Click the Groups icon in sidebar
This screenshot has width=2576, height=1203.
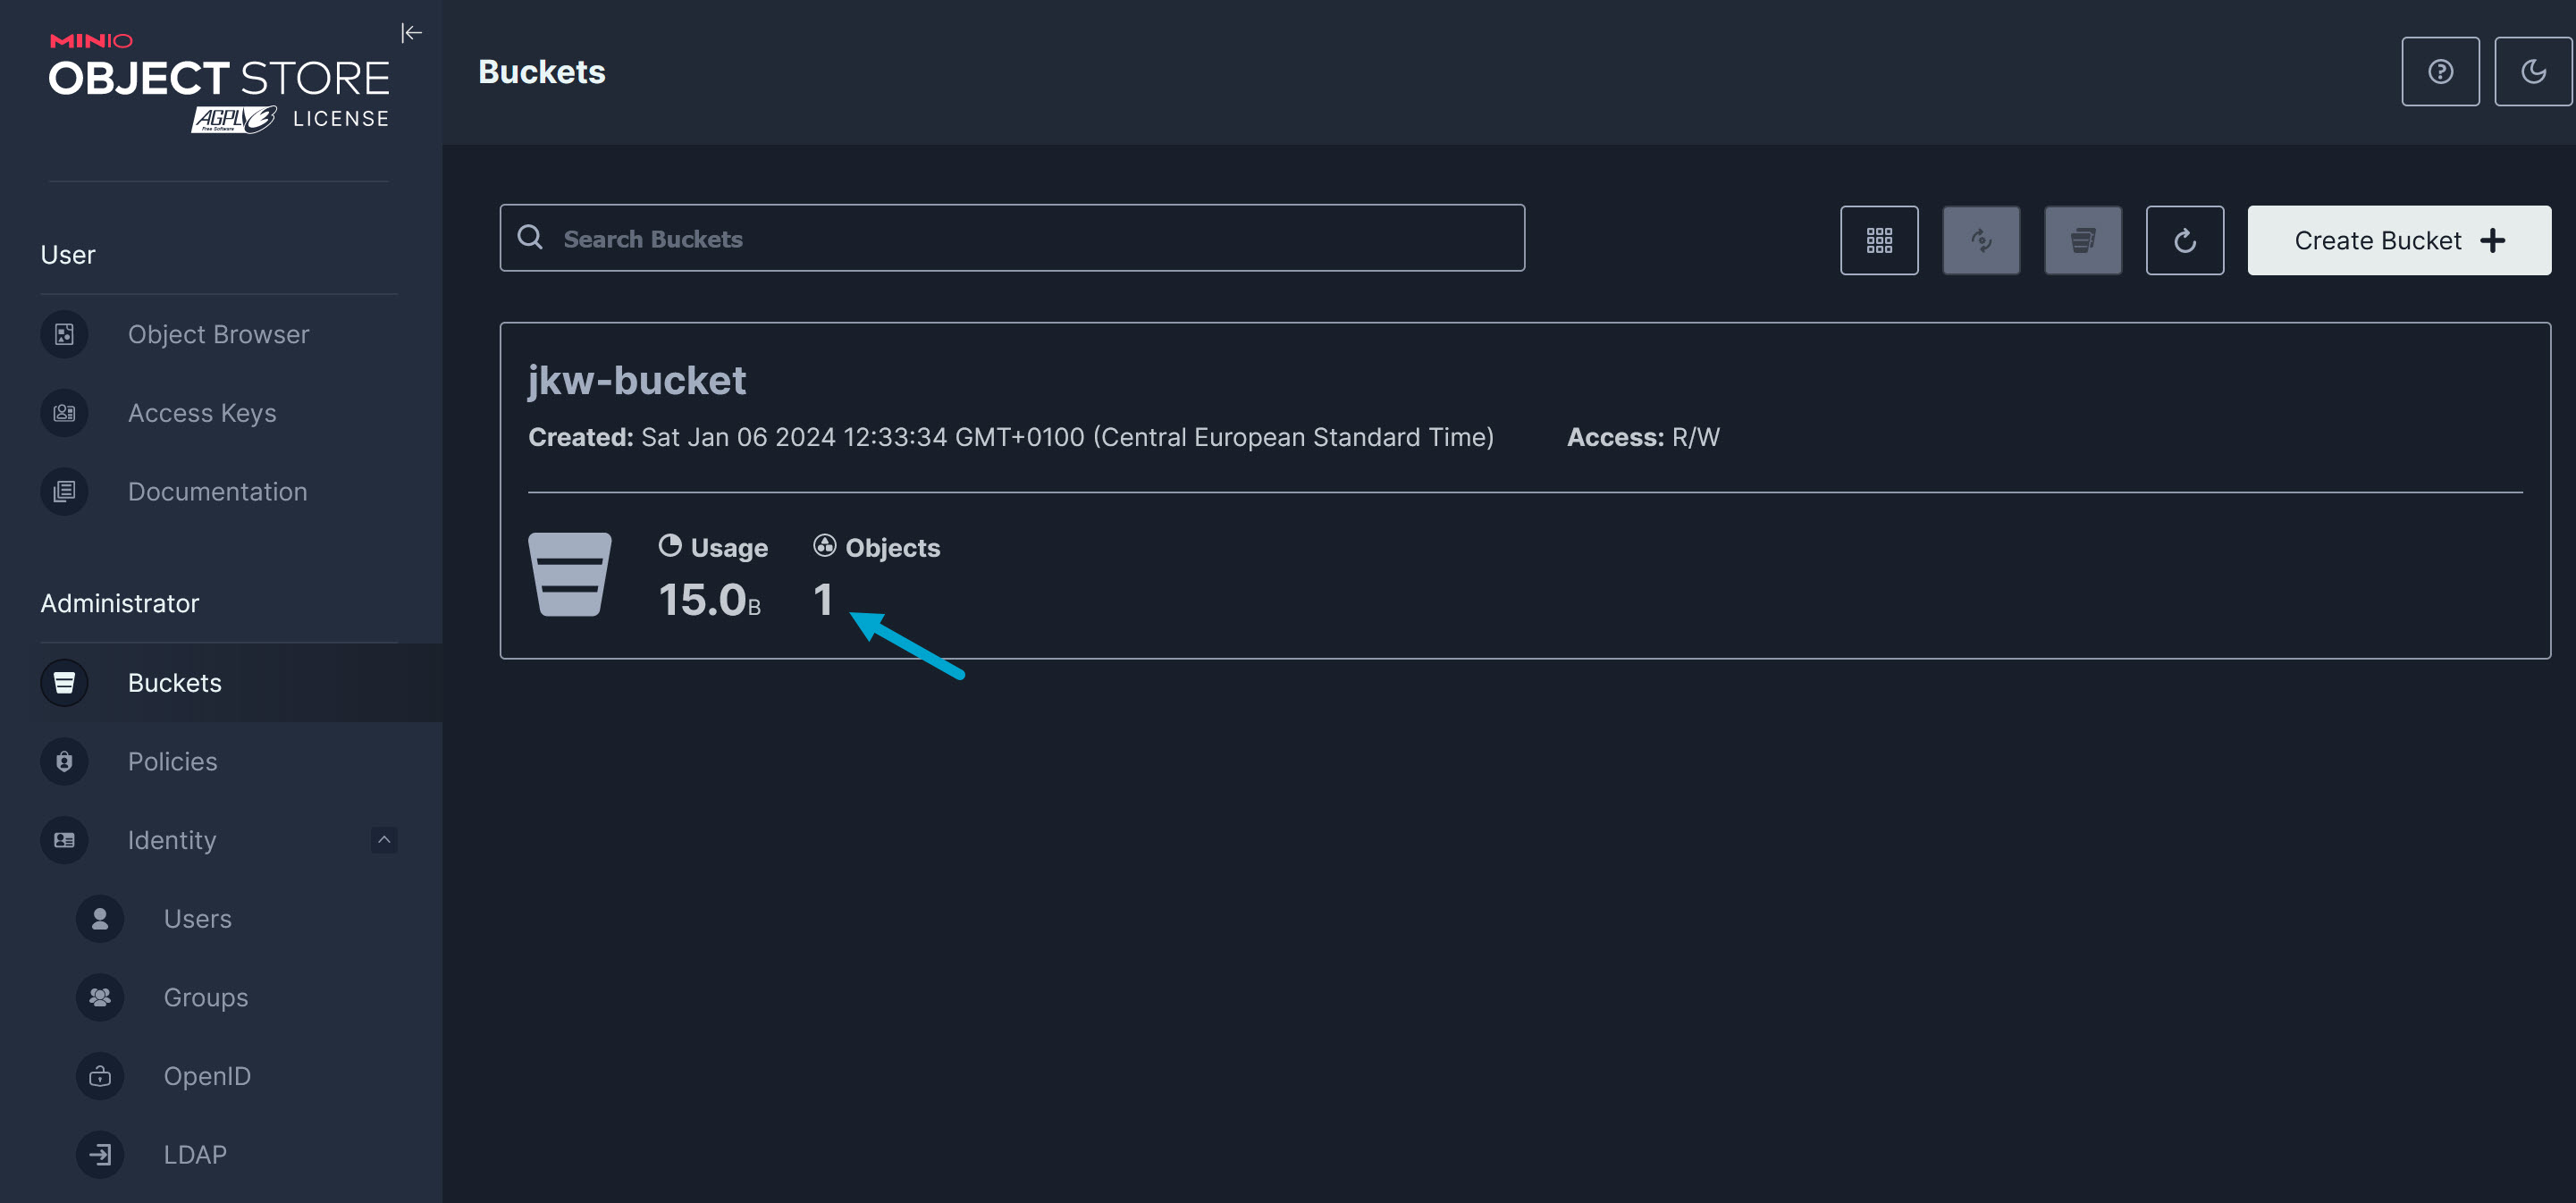[x=99, y=996]
